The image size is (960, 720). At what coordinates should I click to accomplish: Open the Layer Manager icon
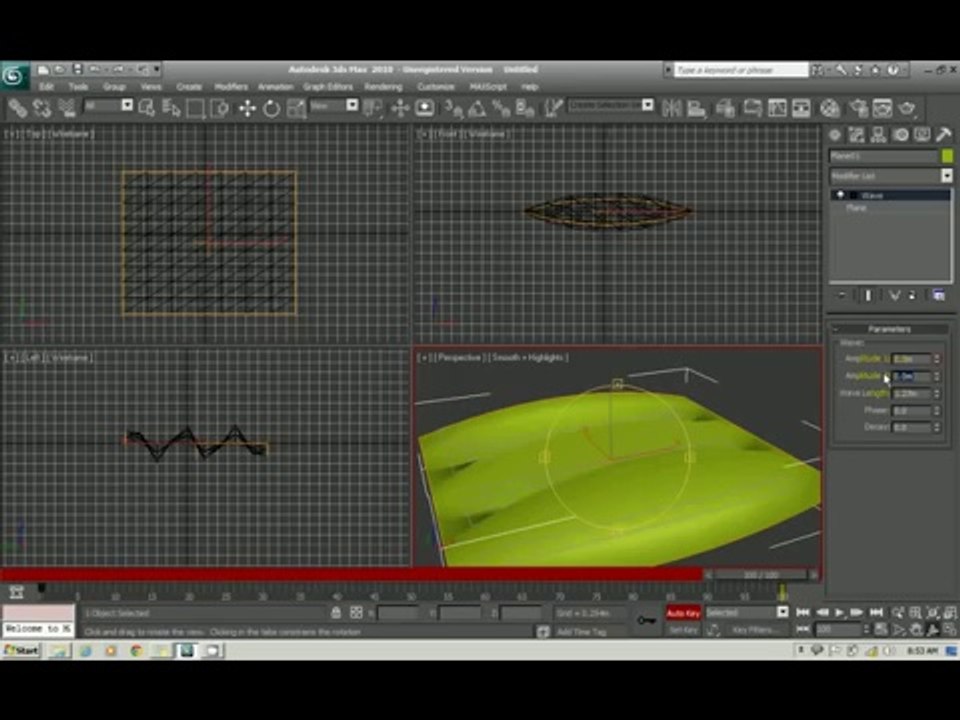point(725,109)
